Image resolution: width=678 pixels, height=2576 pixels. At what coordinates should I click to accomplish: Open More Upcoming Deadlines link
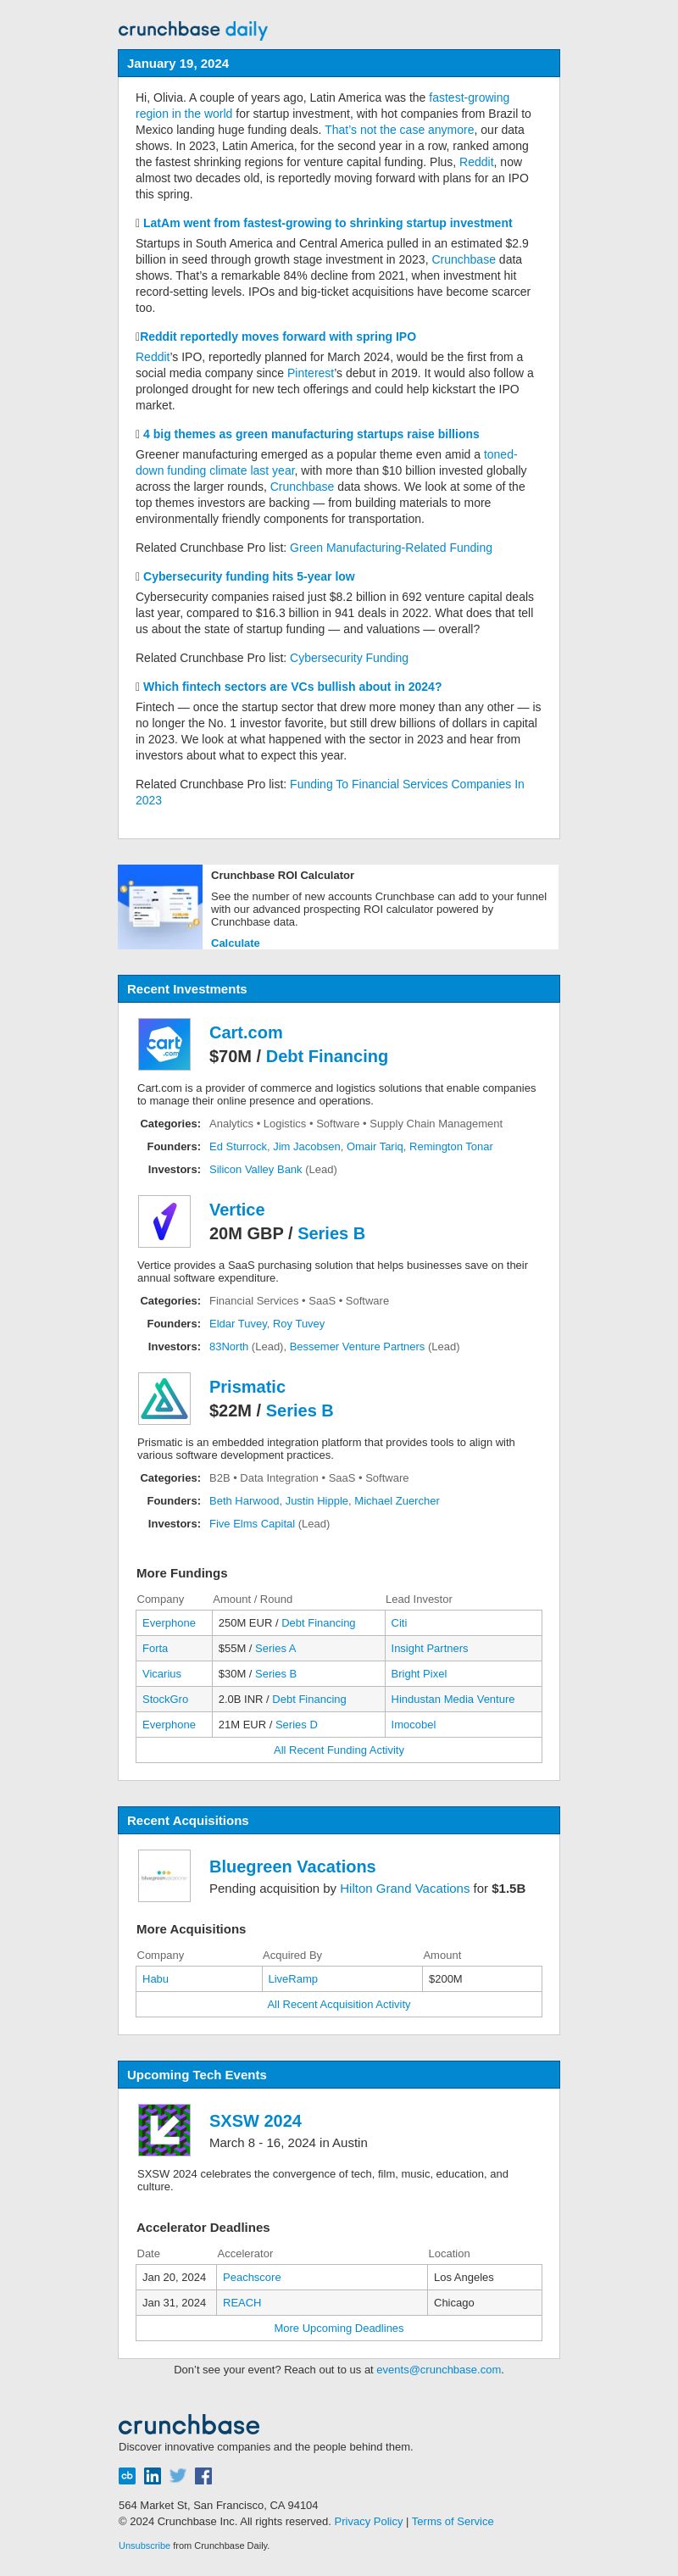click(x=339, y=2328)
